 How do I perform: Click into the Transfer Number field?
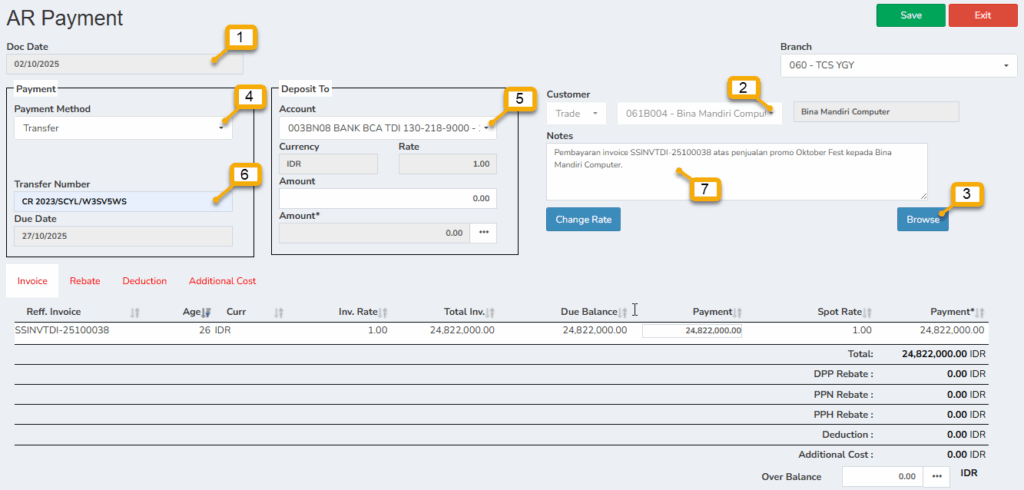[x=123, y=202]
